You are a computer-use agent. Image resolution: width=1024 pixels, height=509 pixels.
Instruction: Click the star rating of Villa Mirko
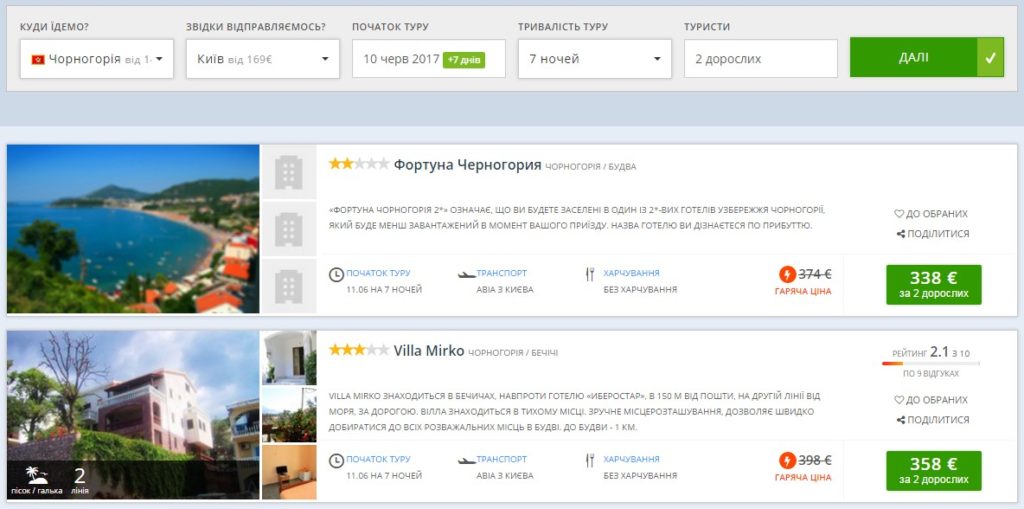coord(359,350)
